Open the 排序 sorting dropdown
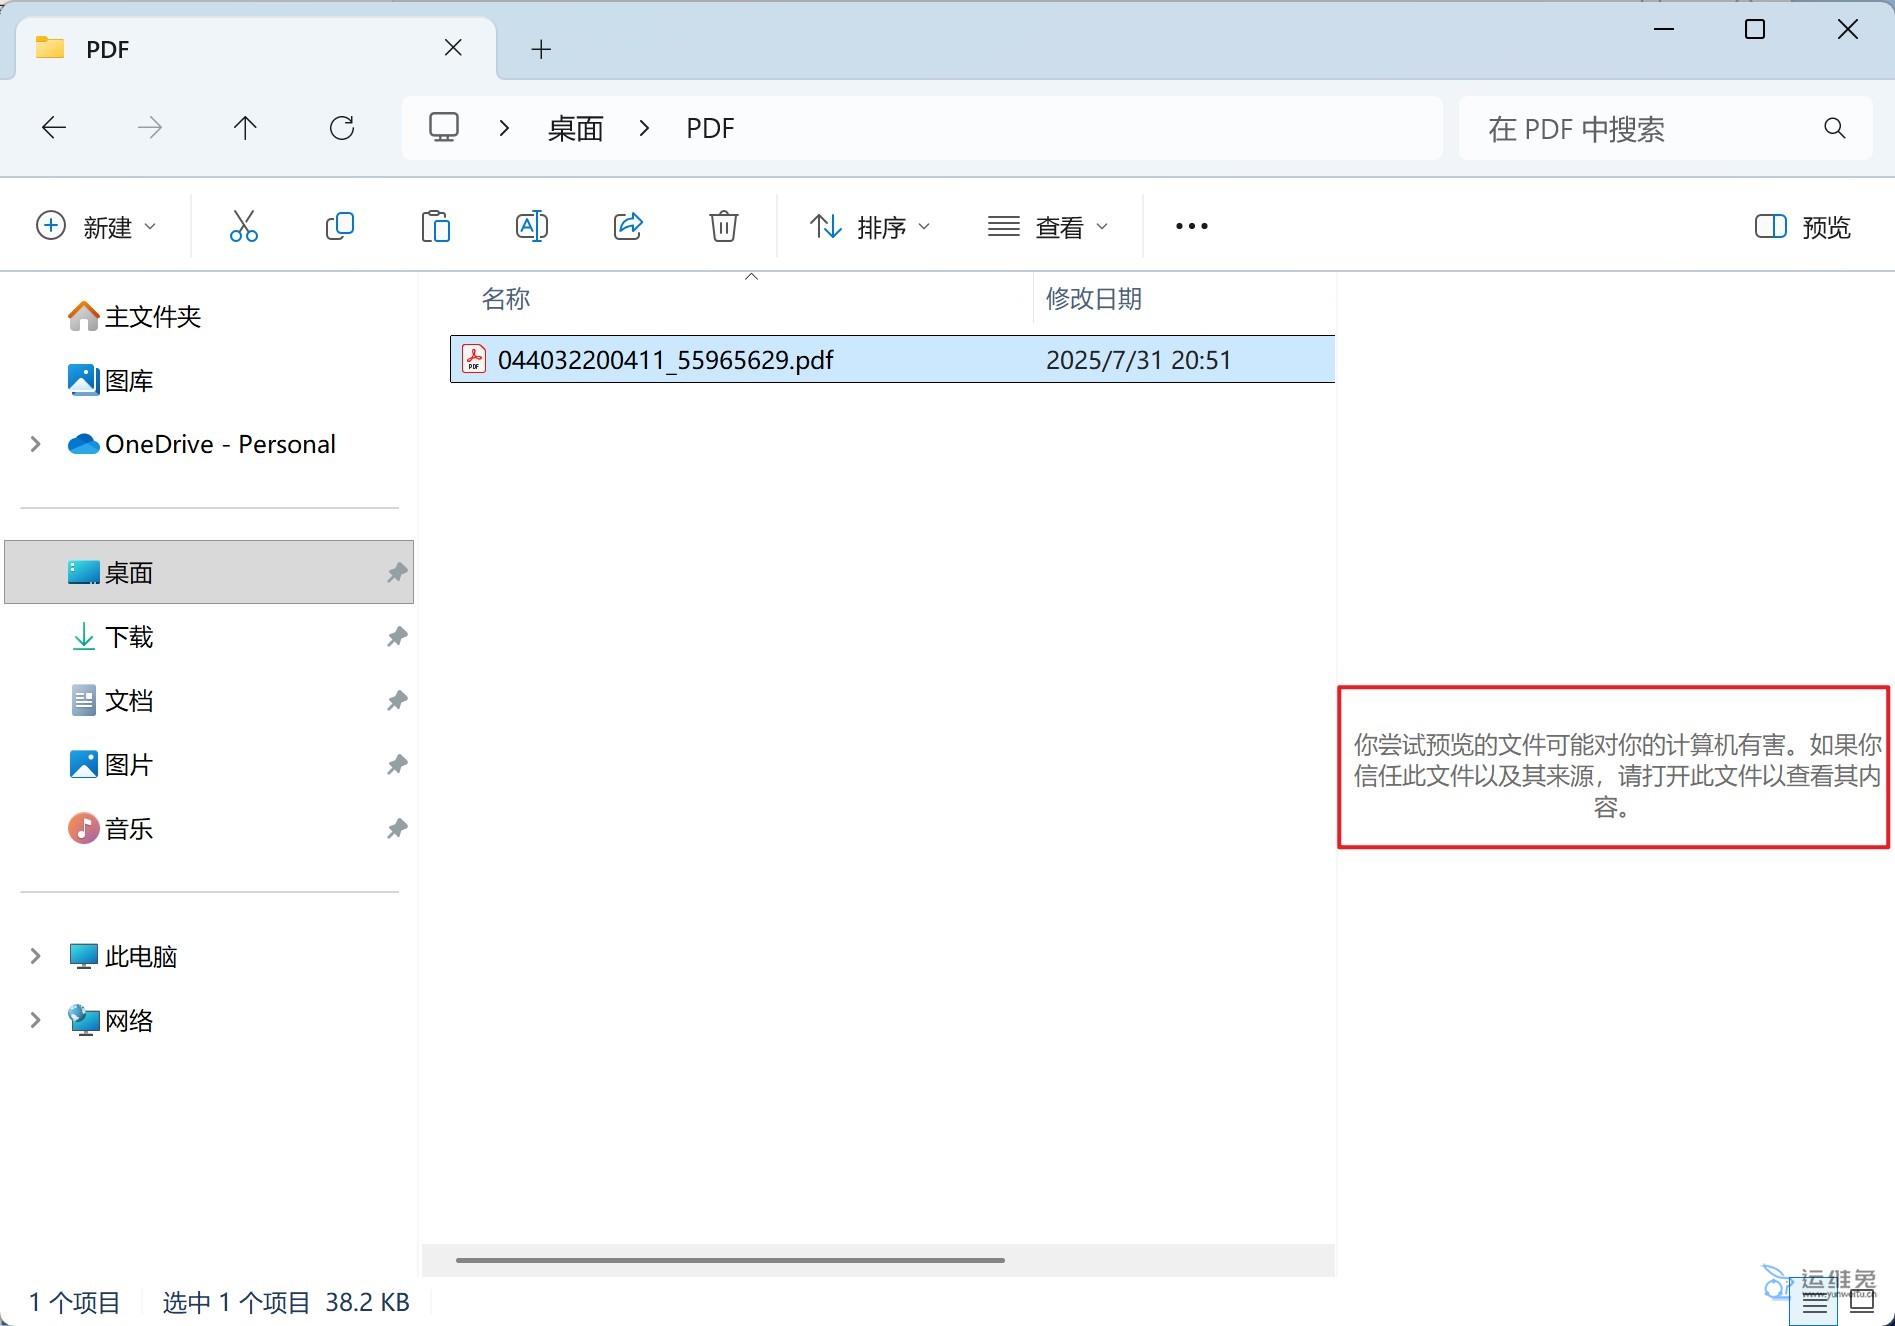This screenshot has height=1326, width=1895. pyautogui.click(x=870, y=226)
